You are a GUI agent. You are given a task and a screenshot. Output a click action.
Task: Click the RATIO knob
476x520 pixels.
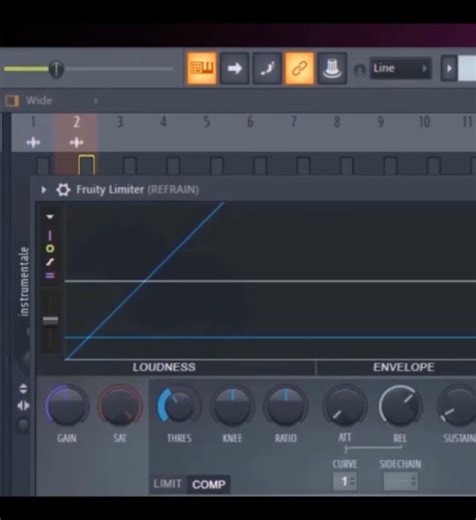click(286, 405)
